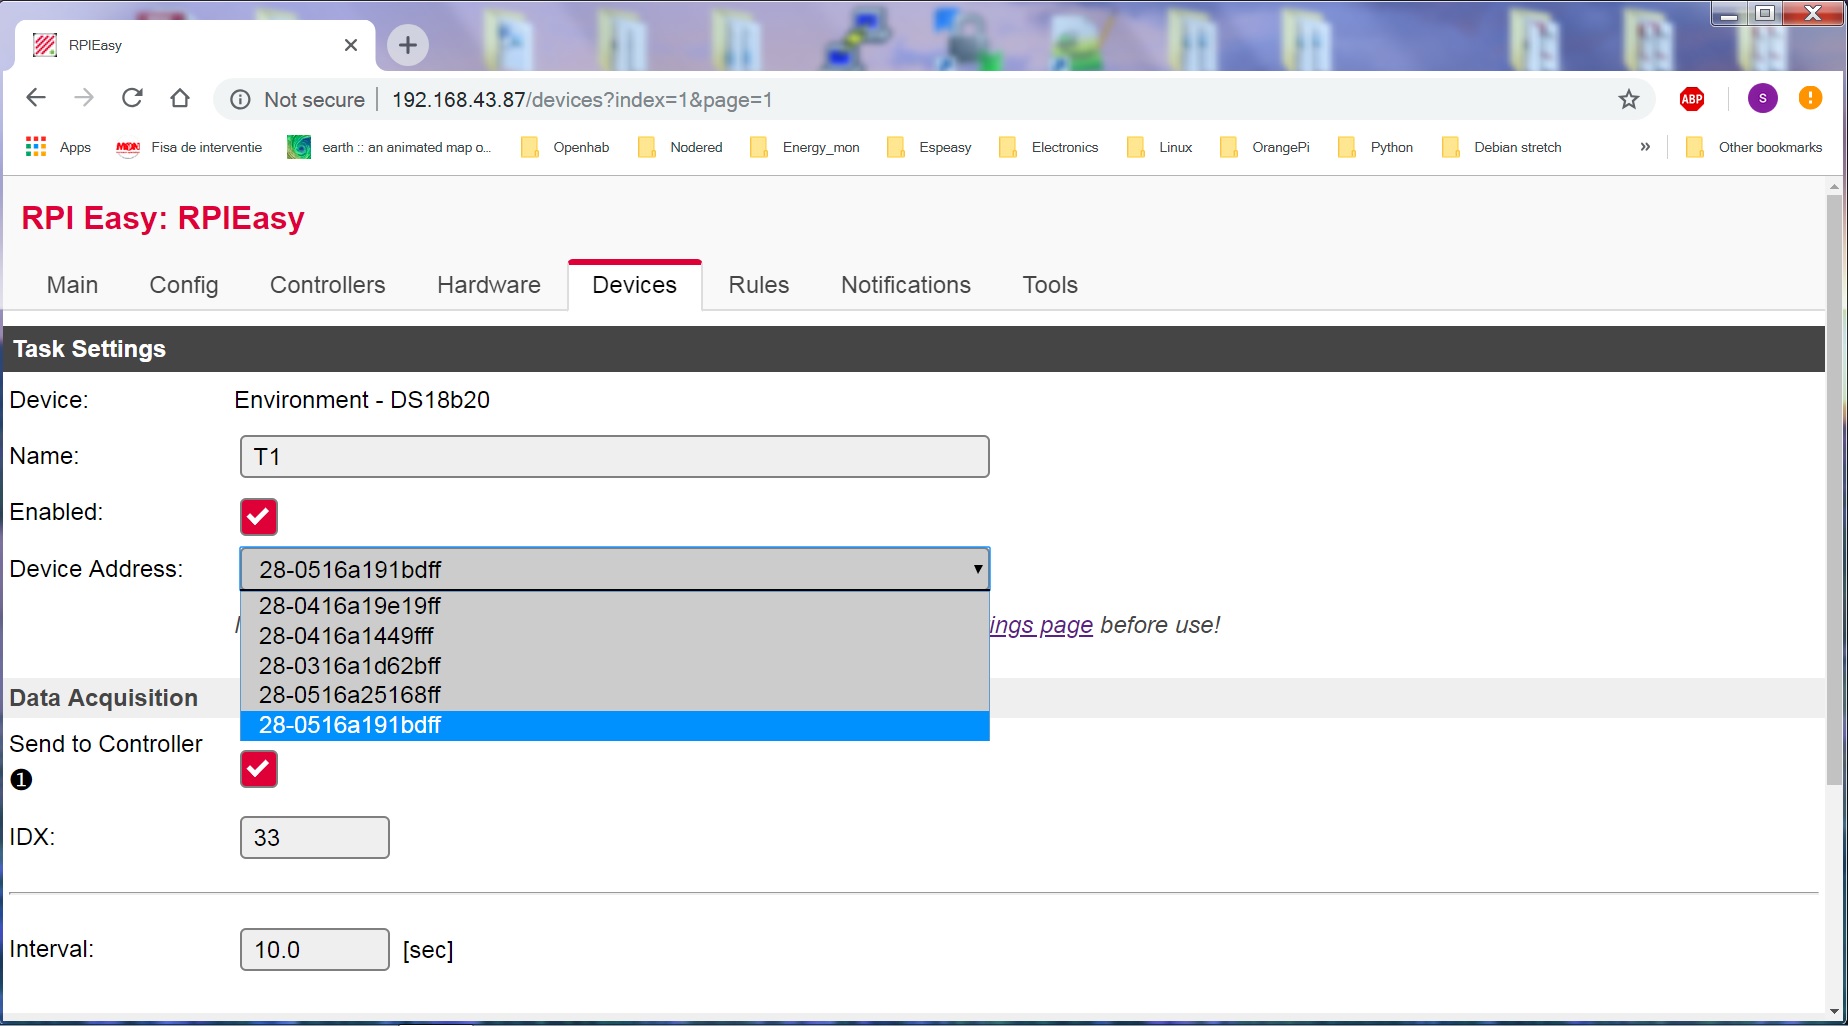Image resolution: width=1848 pixels, height=1026 pixels.
Task: Open the Linux bookmark folder
Action: (1160, 147)
